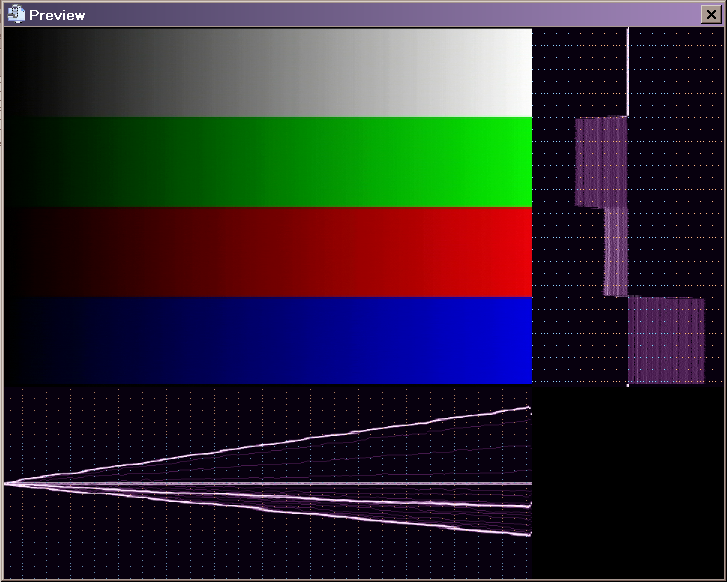Click the red gradient bar
Image resolution: width=727 pixels, height=582 pixels.
(268, 252)
